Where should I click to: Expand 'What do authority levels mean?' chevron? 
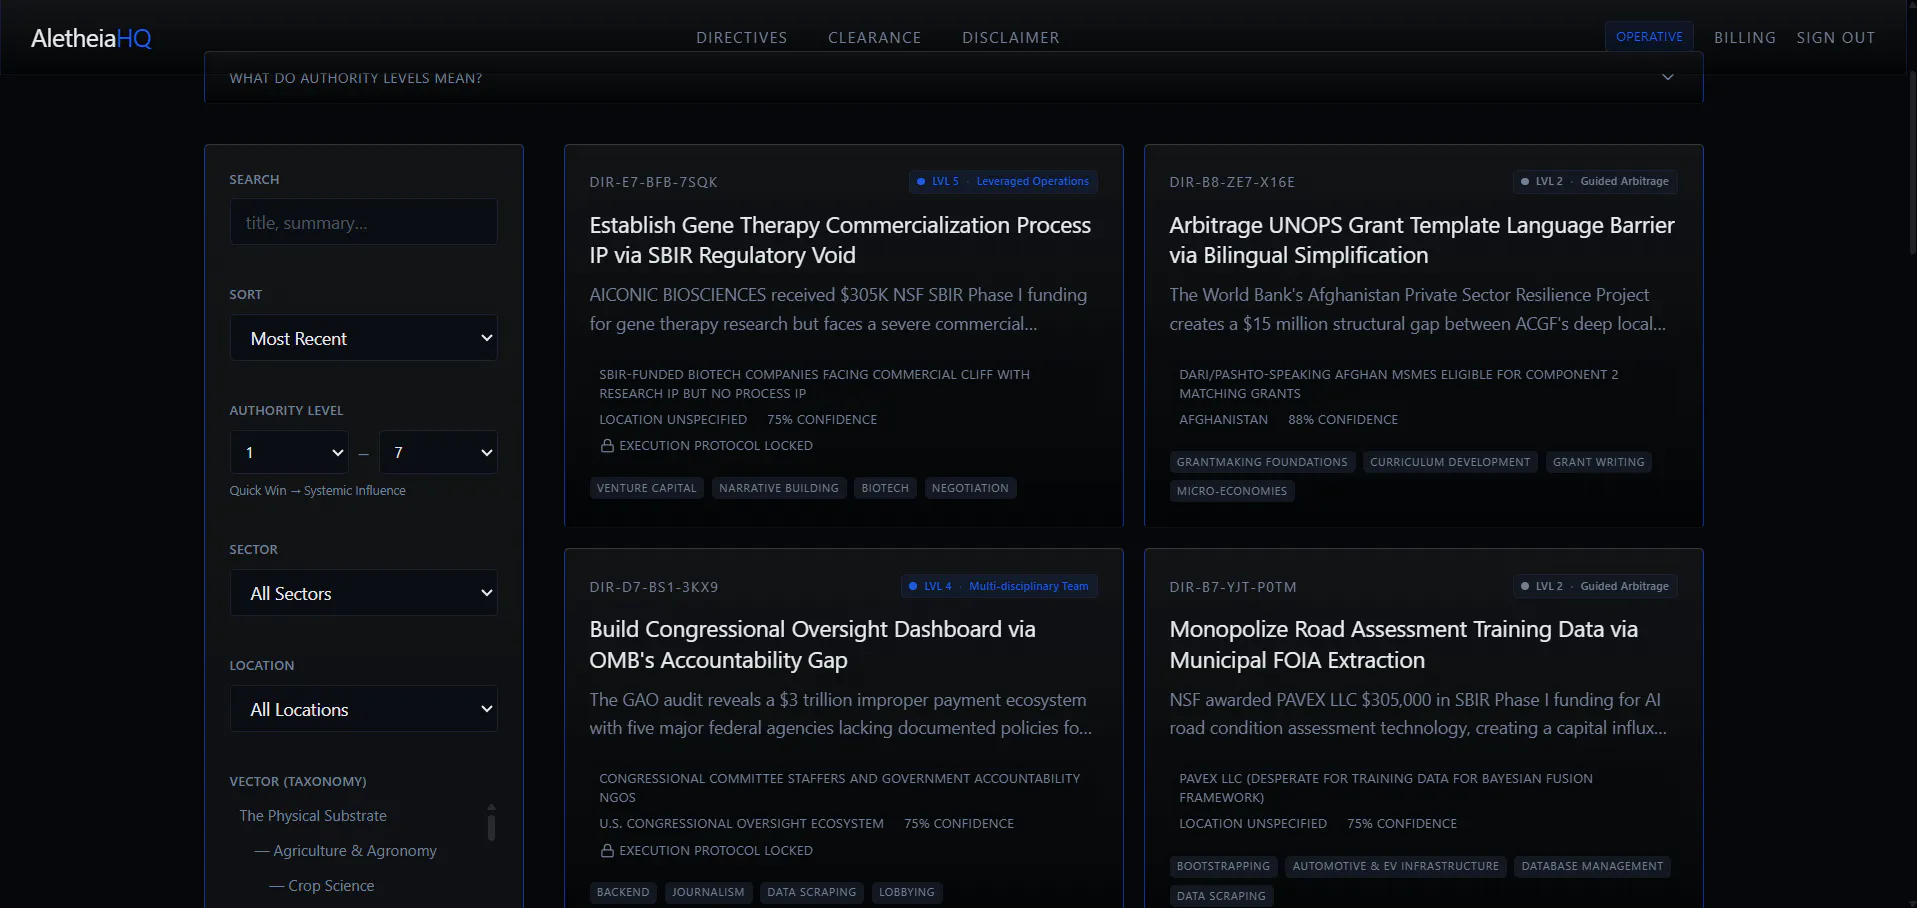click(x=1667, y=77)
